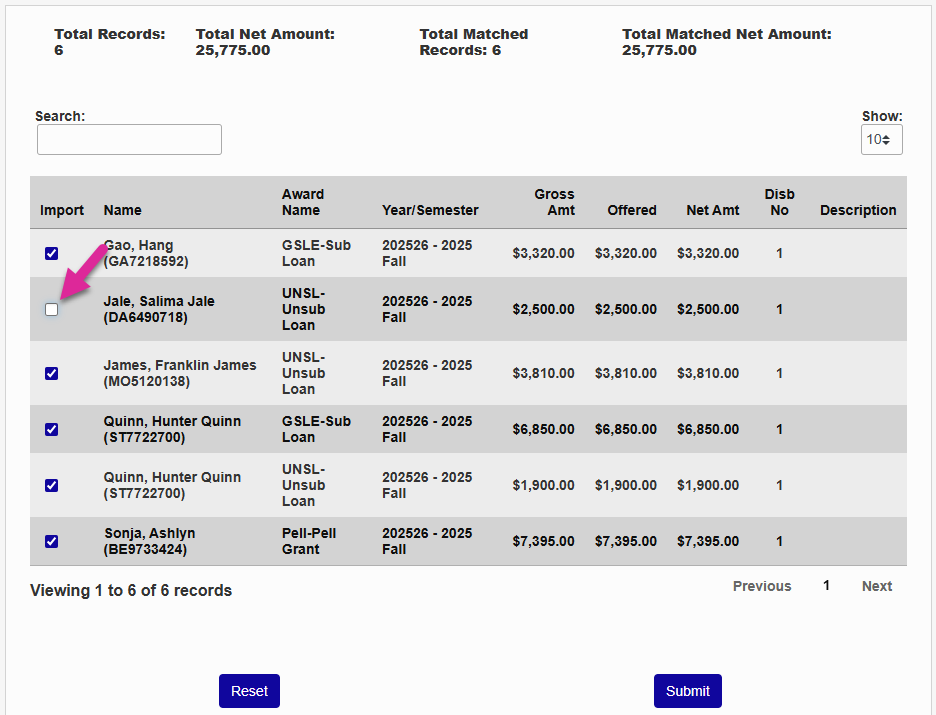Sort by the Gross Amt column header
The image size is (936, 715).
pyautogui.click(x=554, y=203)
